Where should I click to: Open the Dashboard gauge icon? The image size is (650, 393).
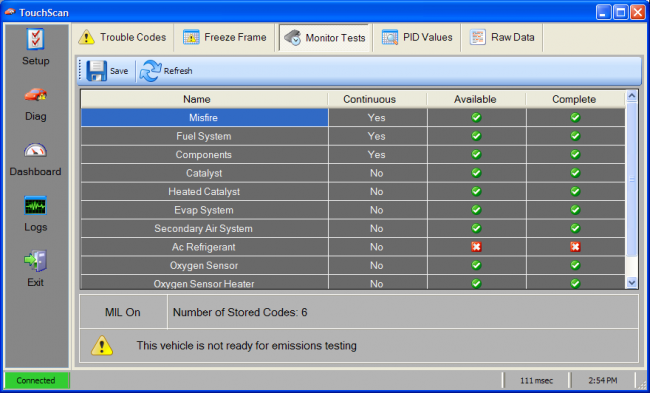(x=35, y=150)
